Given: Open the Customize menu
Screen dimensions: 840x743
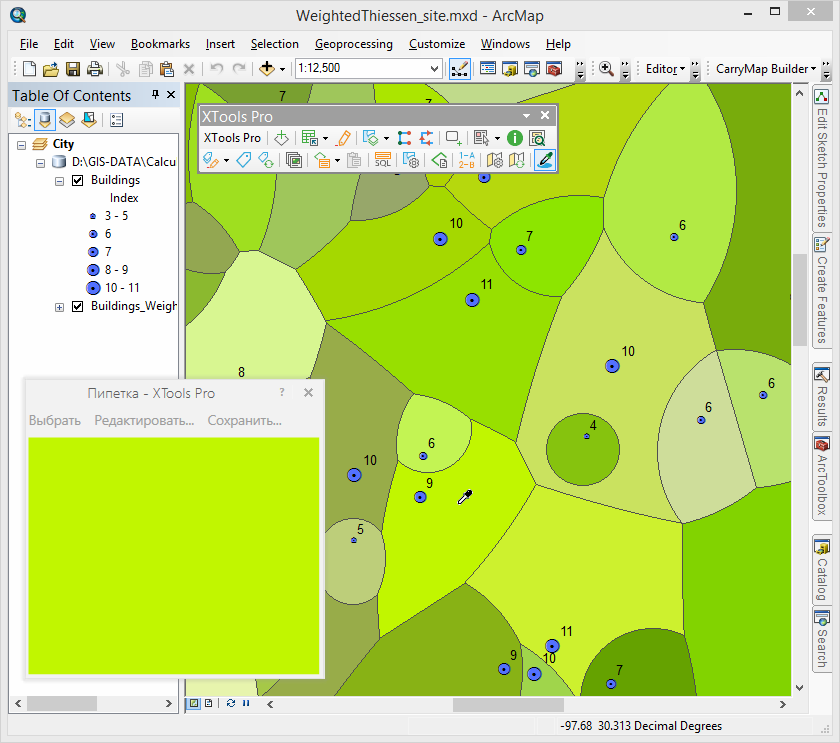Looking at the screenshot, I should point(437,44).
